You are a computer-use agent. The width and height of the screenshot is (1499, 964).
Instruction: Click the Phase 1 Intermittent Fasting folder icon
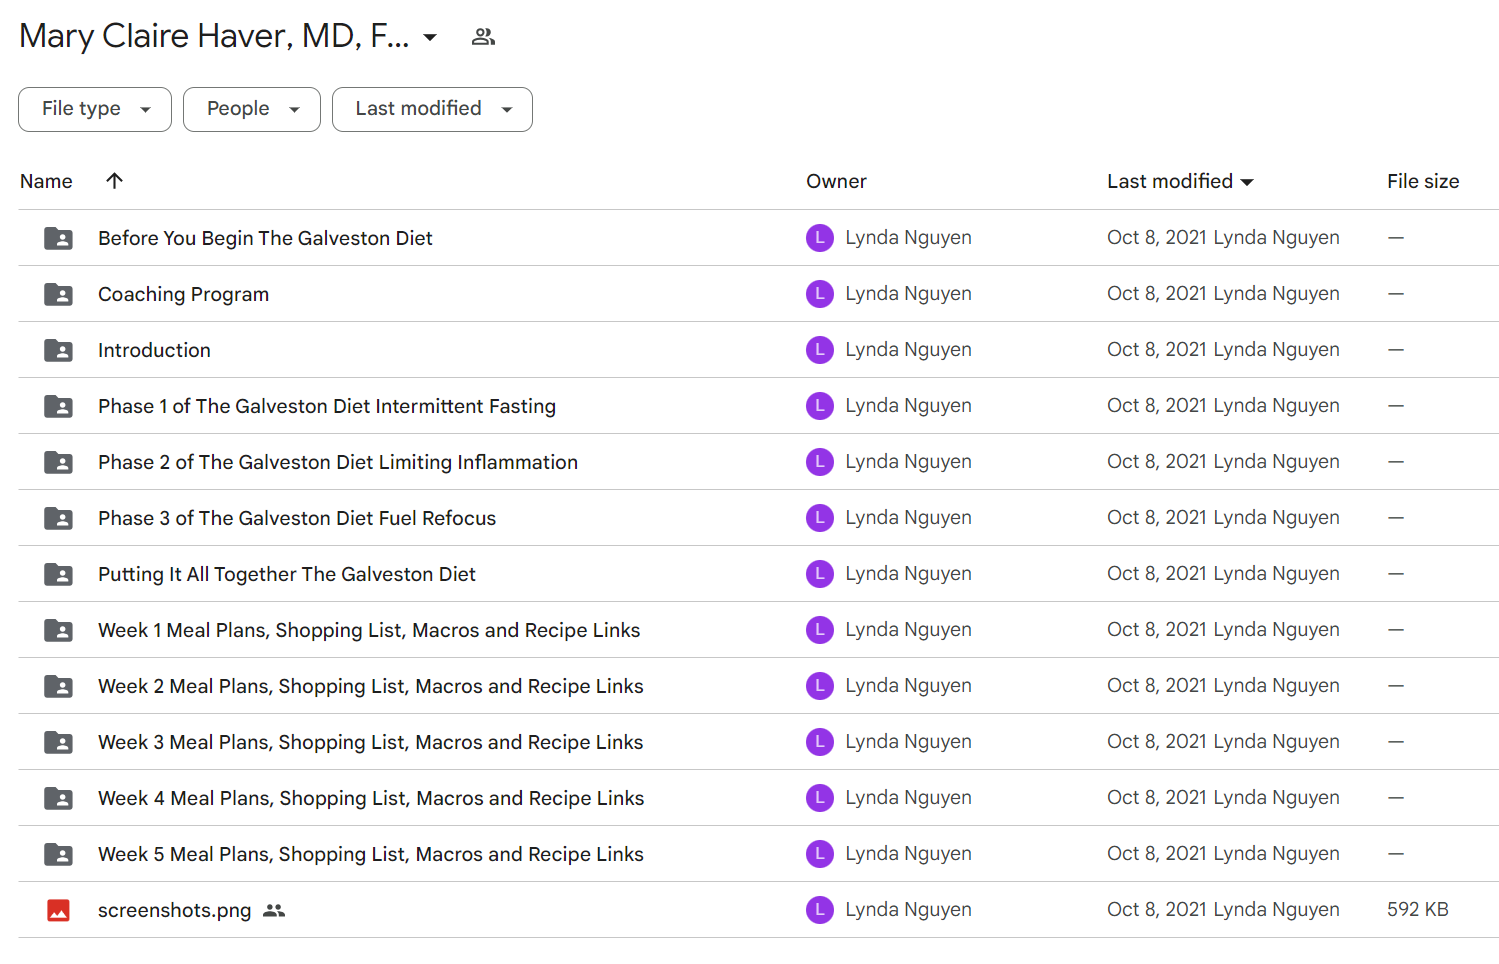tap(58, 406)
